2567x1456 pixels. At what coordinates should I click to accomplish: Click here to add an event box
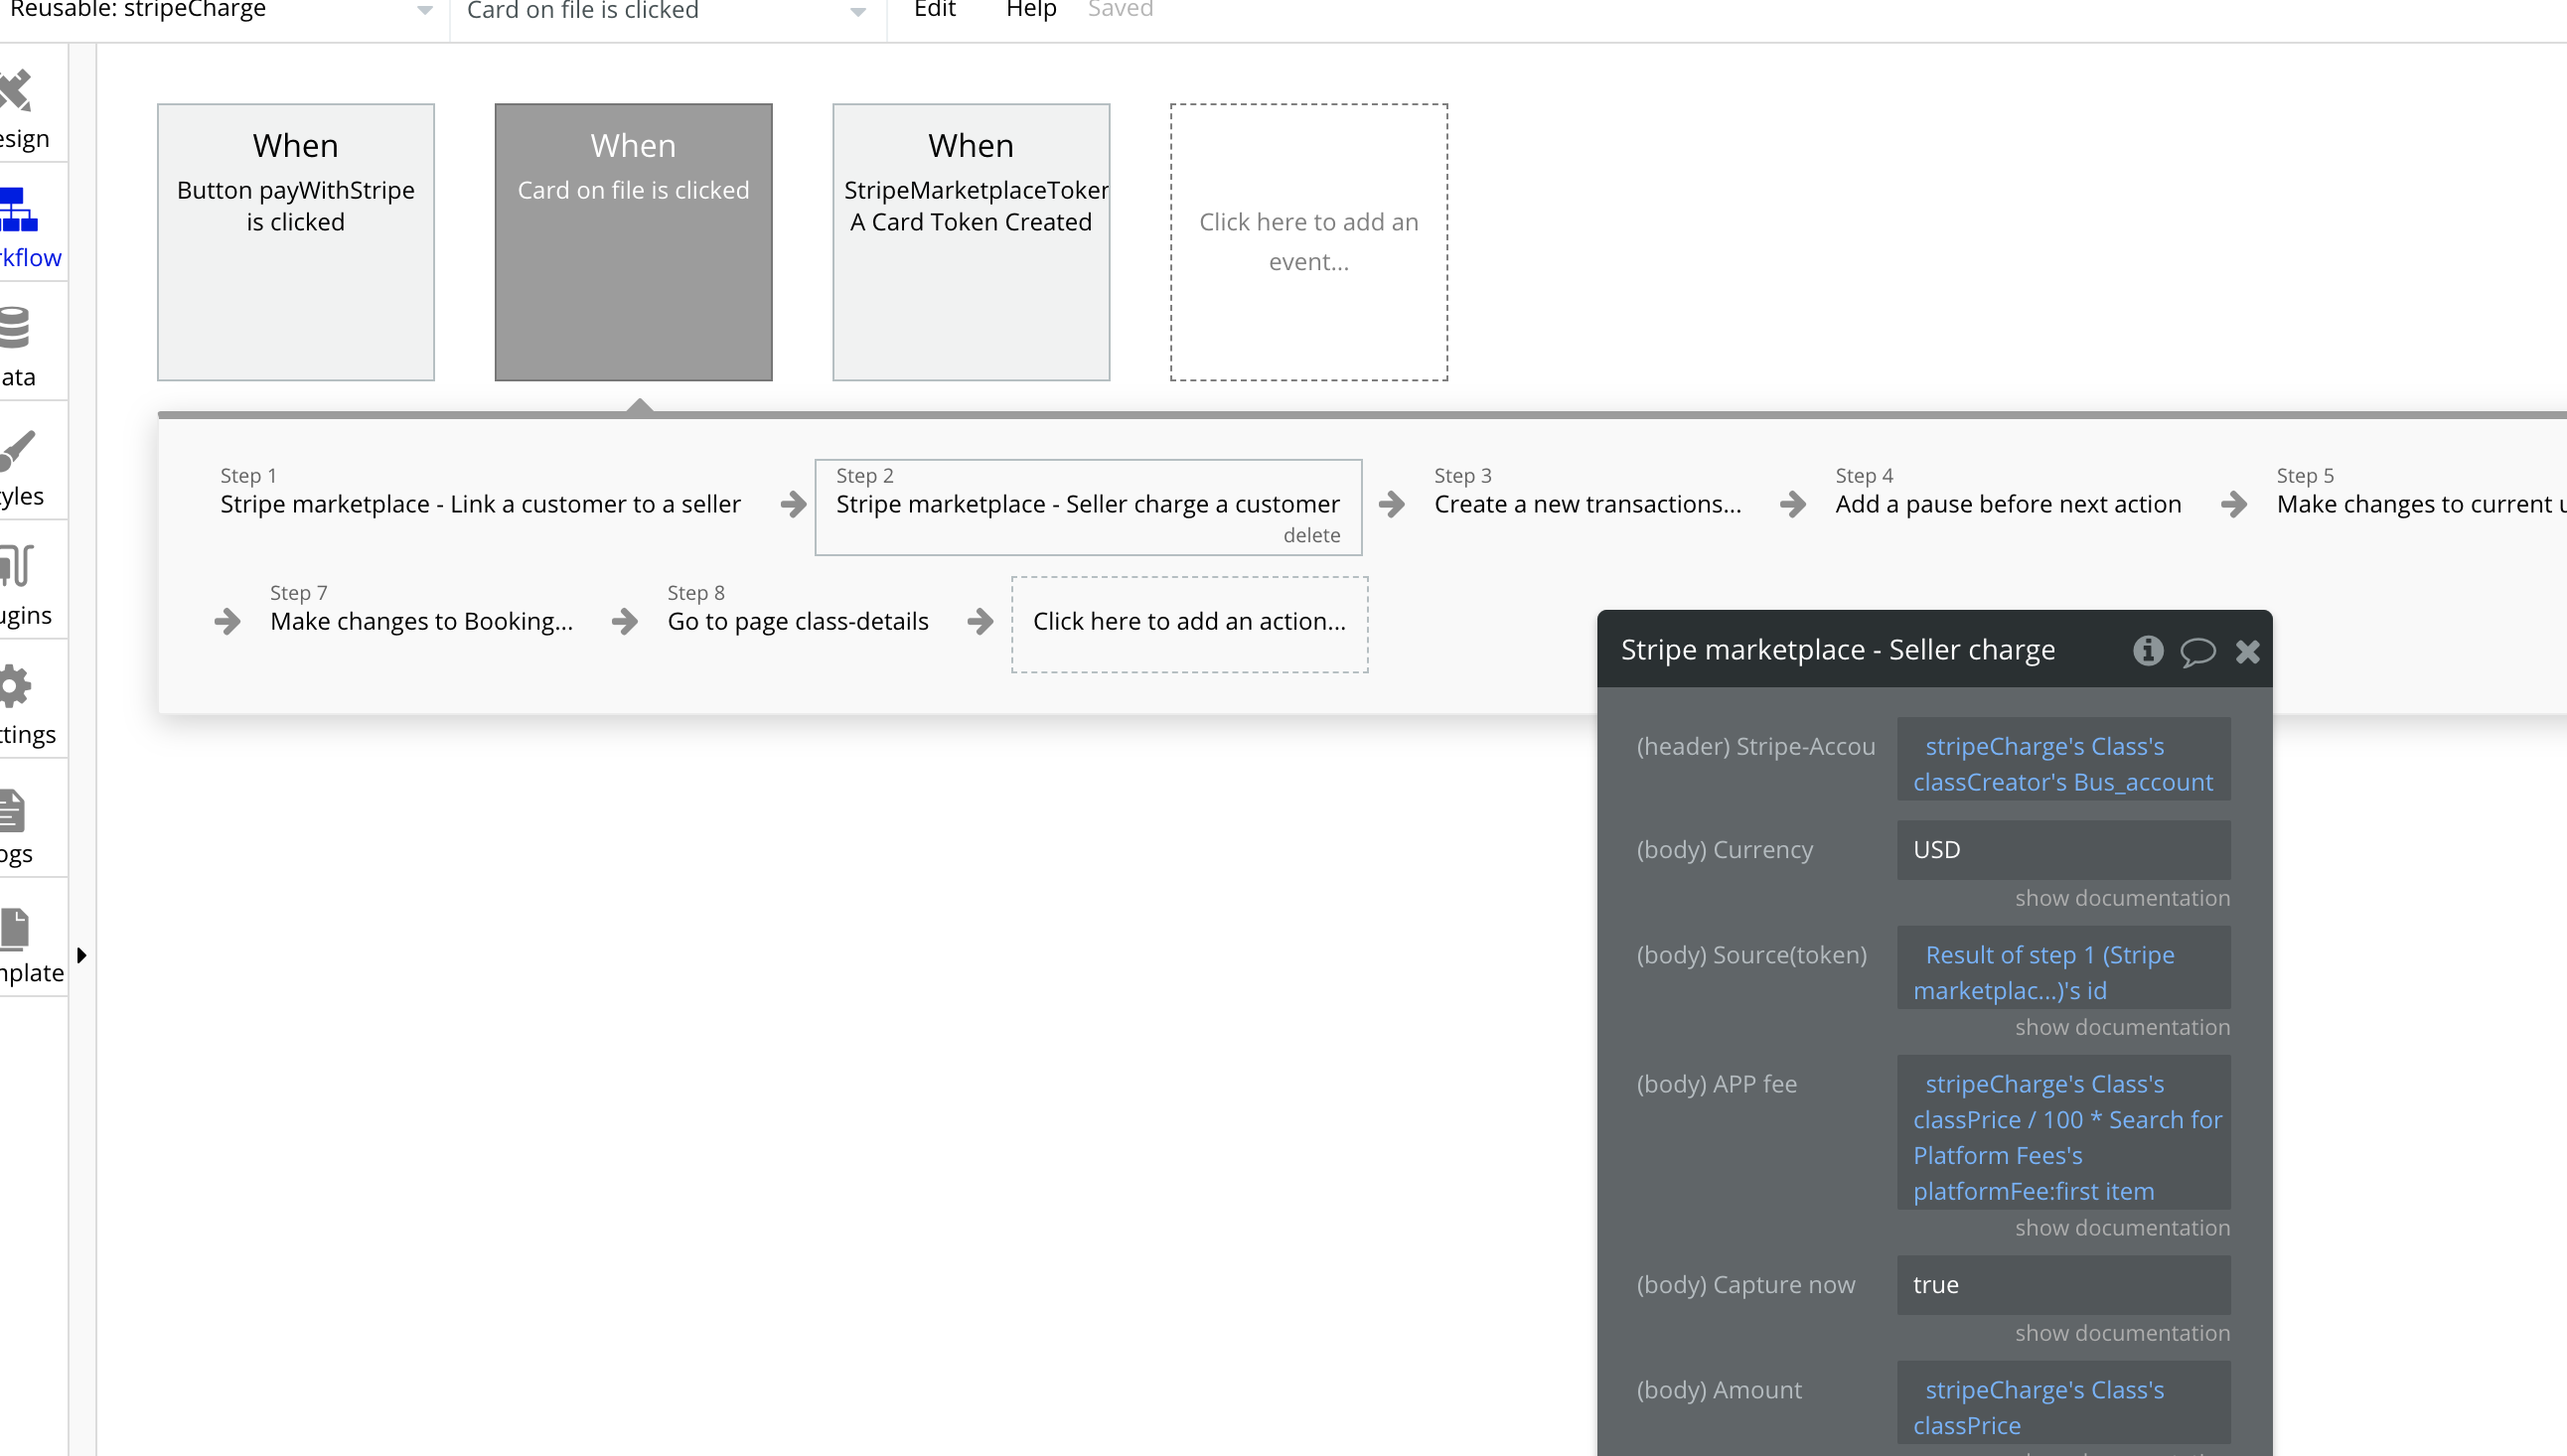[x=1309, y=242]
